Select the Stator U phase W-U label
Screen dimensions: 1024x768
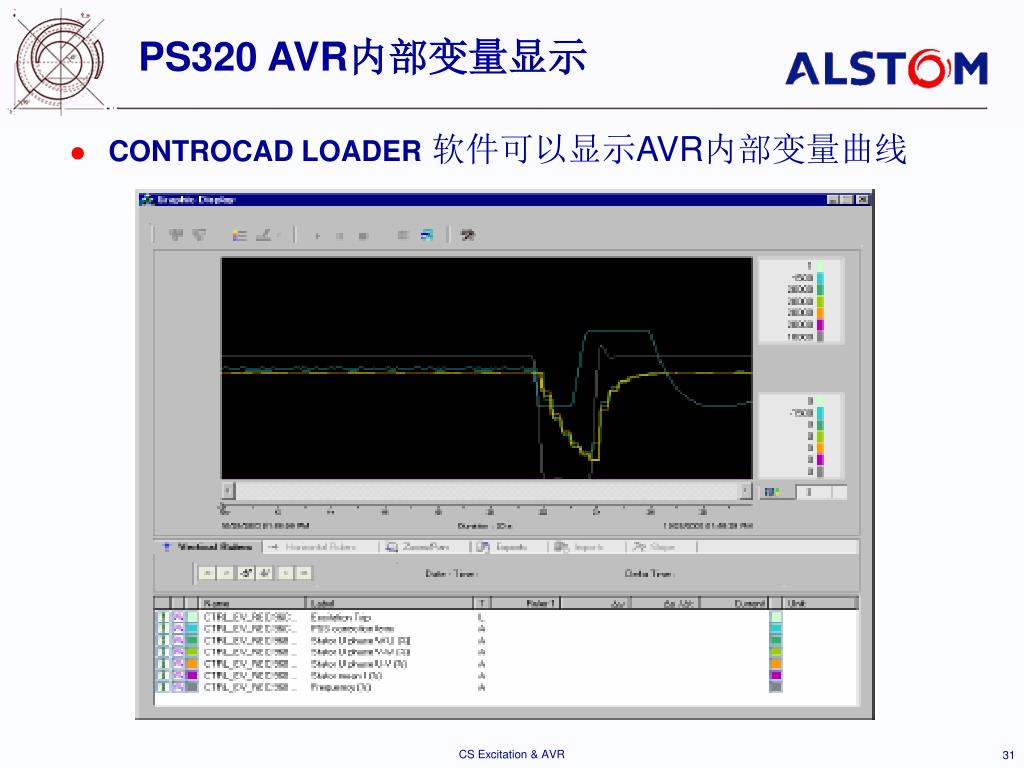click(x=360, y=641)
